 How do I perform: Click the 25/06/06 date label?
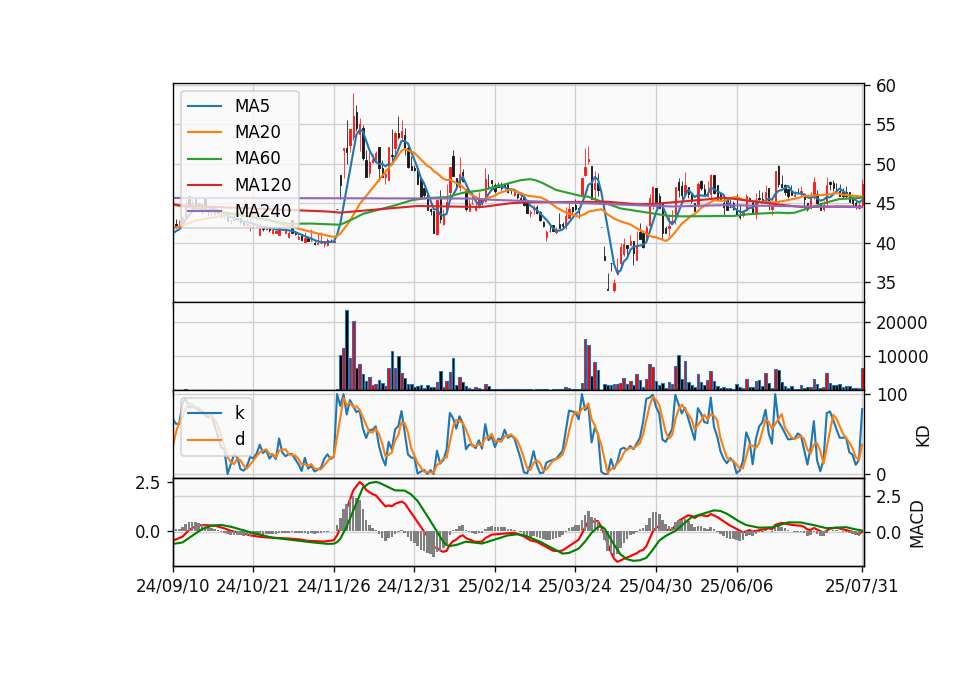tap(737, 586)
